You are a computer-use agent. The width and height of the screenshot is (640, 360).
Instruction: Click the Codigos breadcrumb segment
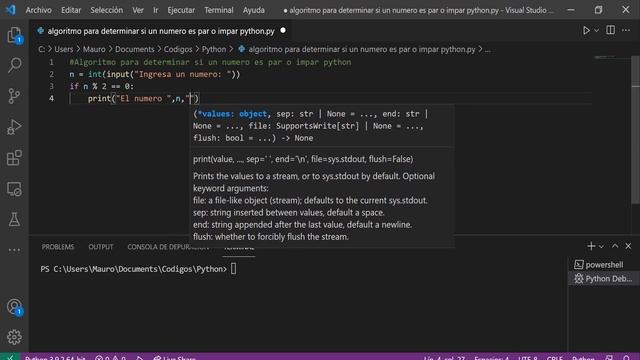coord(178,49)
